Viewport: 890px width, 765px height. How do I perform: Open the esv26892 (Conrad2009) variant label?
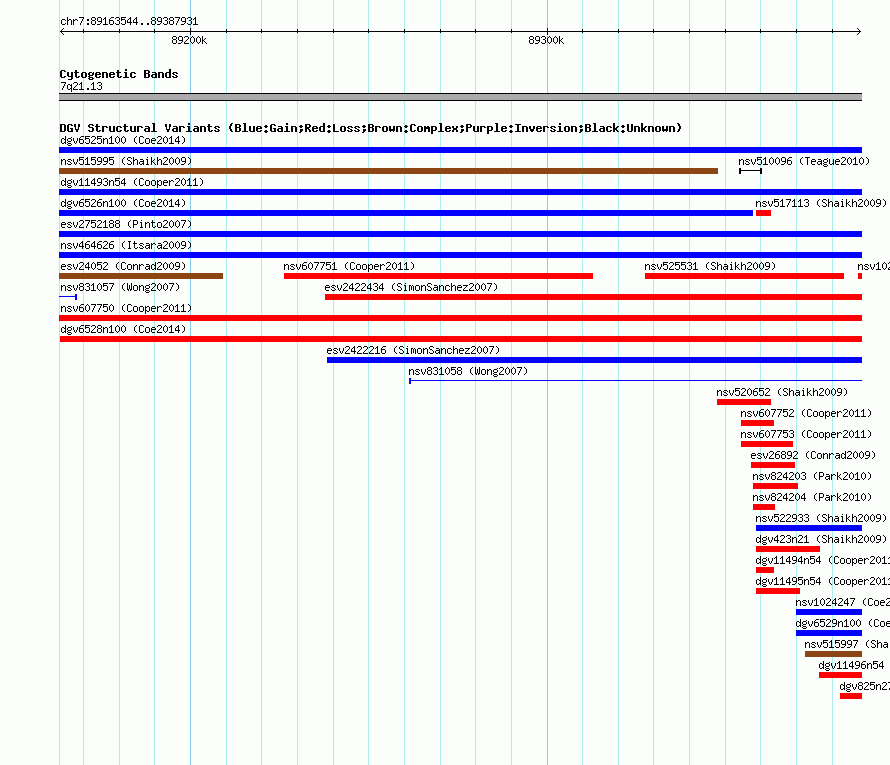coord(812,455)
